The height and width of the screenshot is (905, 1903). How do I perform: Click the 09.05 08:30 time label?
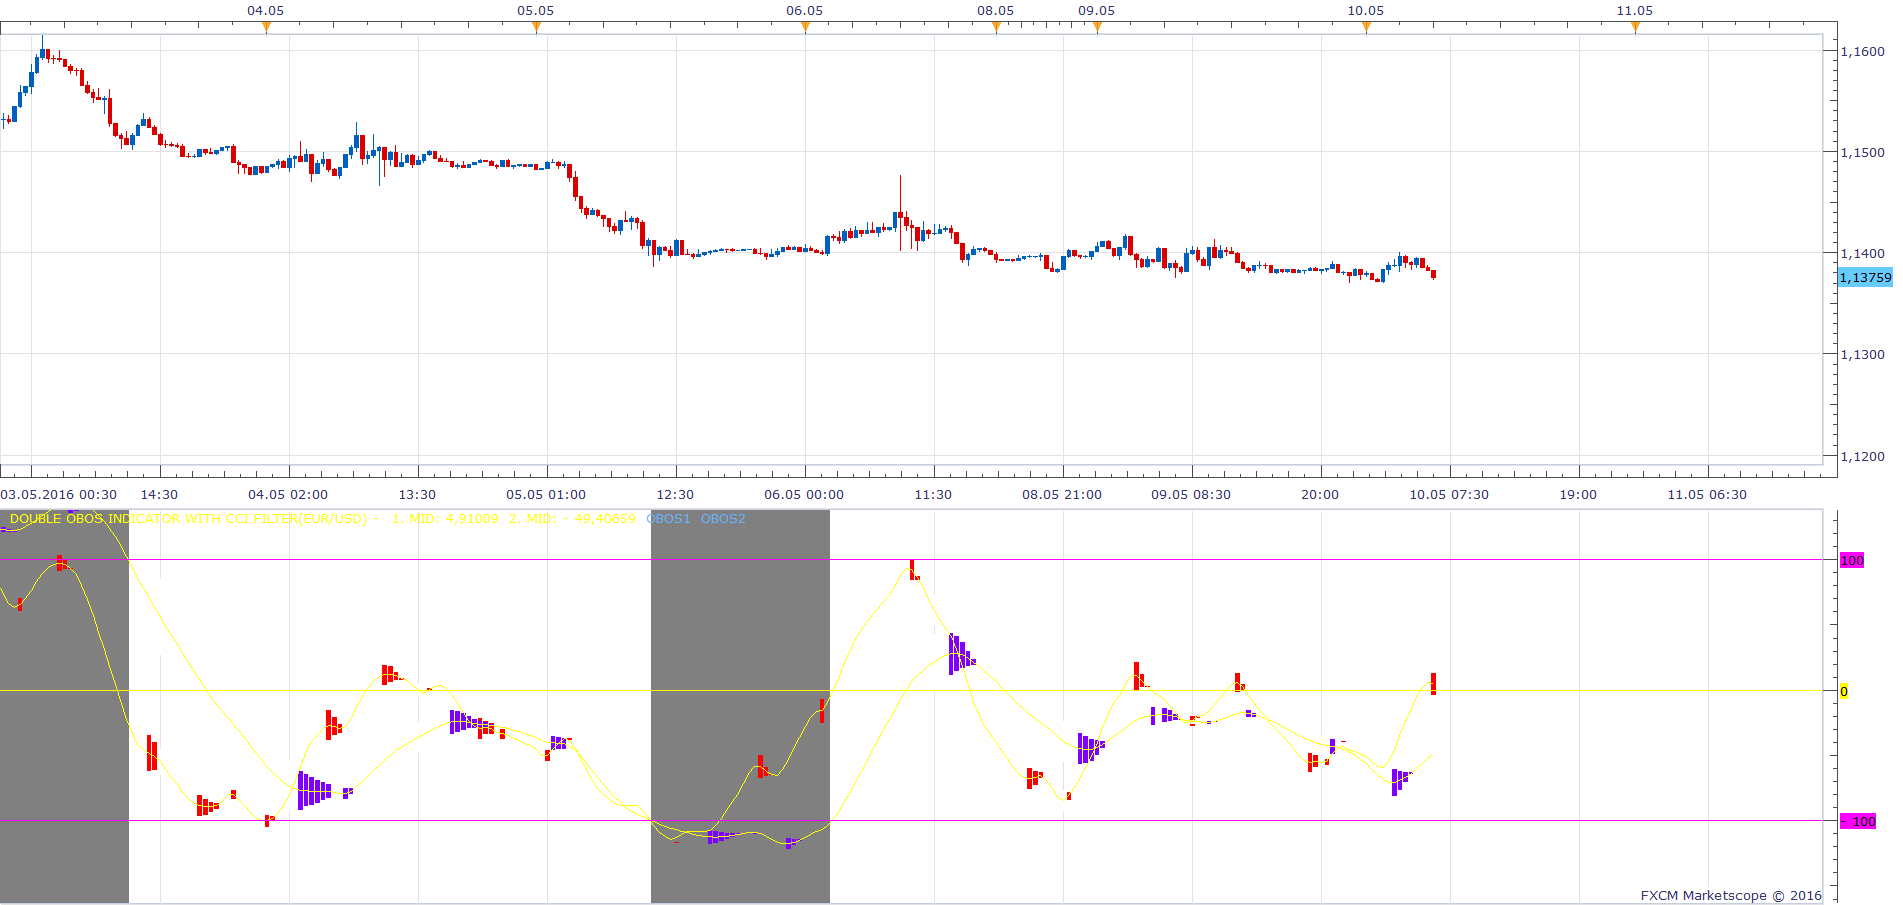click(1191, 494)
